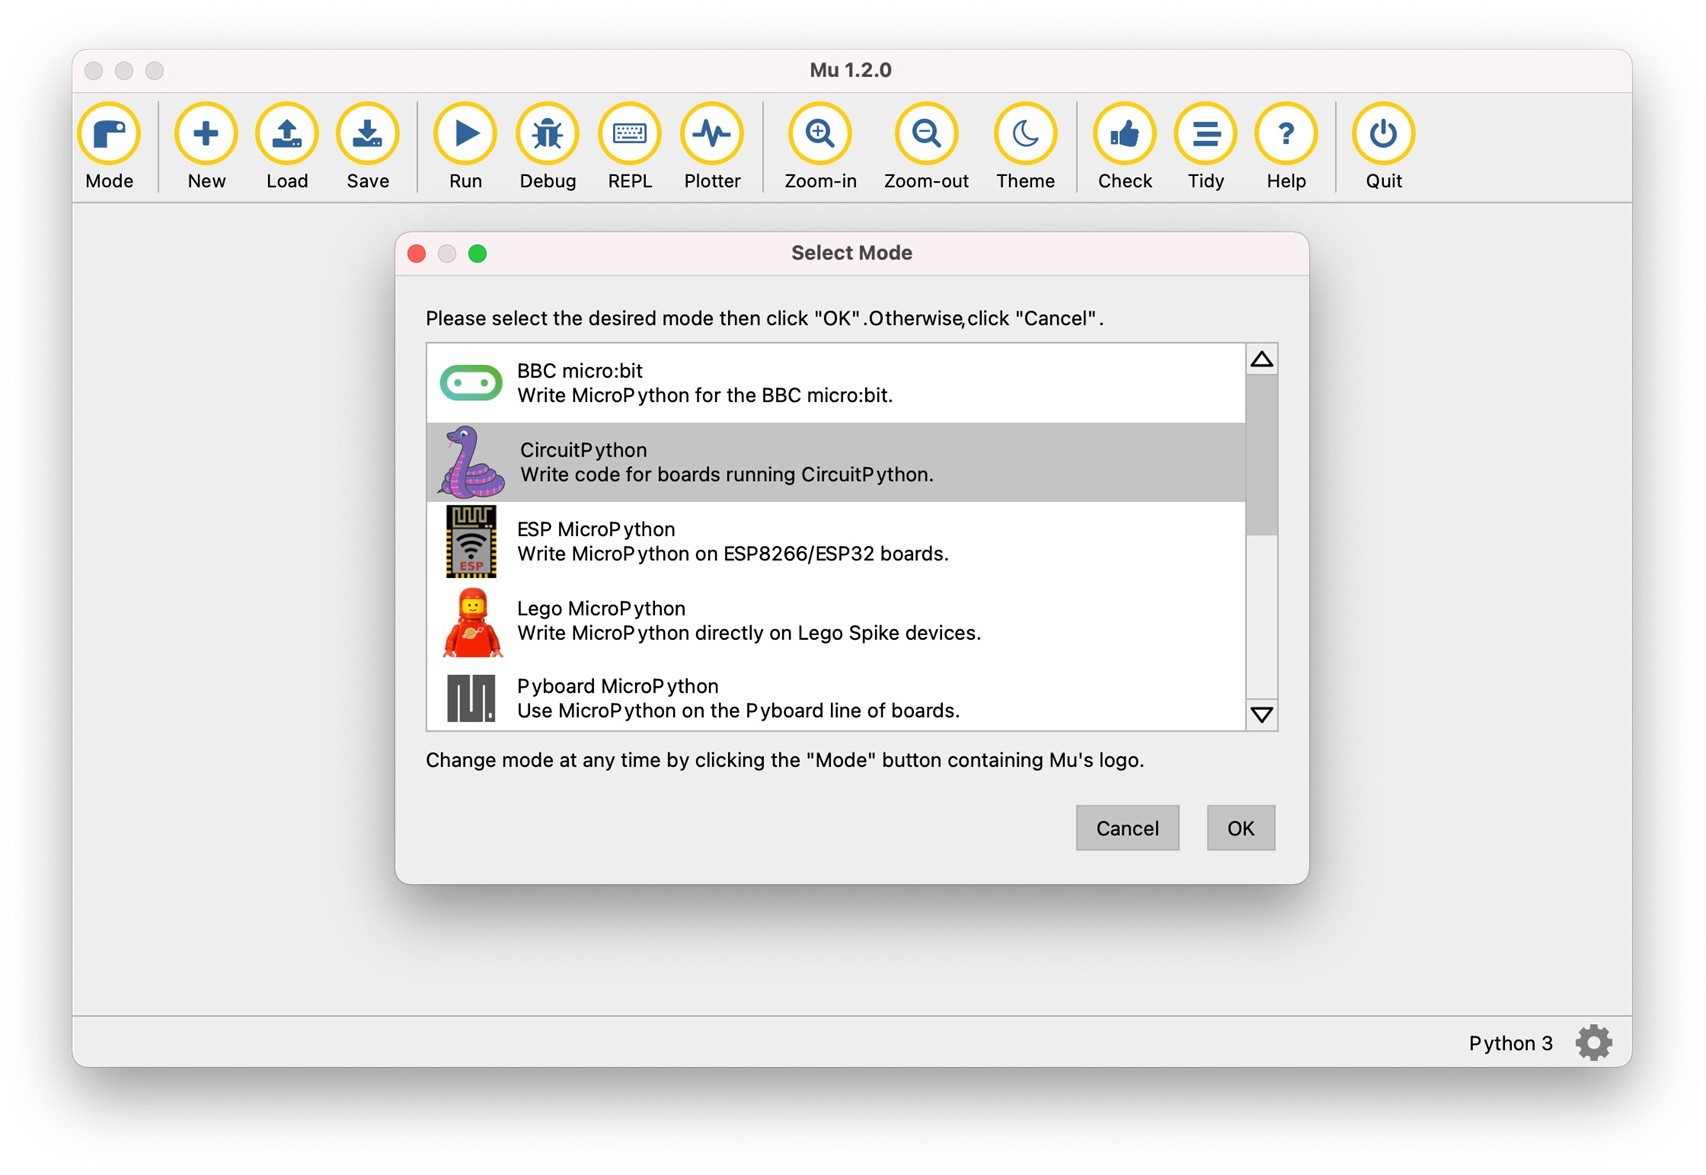Viewport: 1706px width, 1175px height.
Task: Click the mode list scrollbar thumb
Action: [1262, 455]
